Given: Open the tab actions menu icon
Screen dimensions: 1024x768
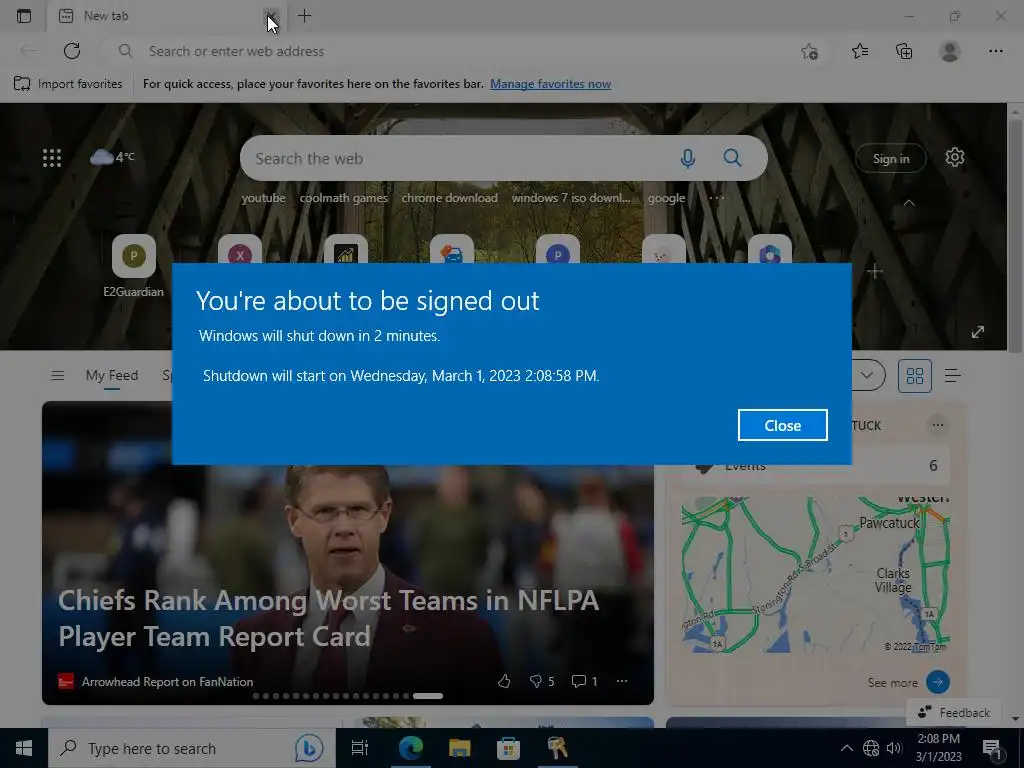Looking at the screenshot, I should point(24,16).
